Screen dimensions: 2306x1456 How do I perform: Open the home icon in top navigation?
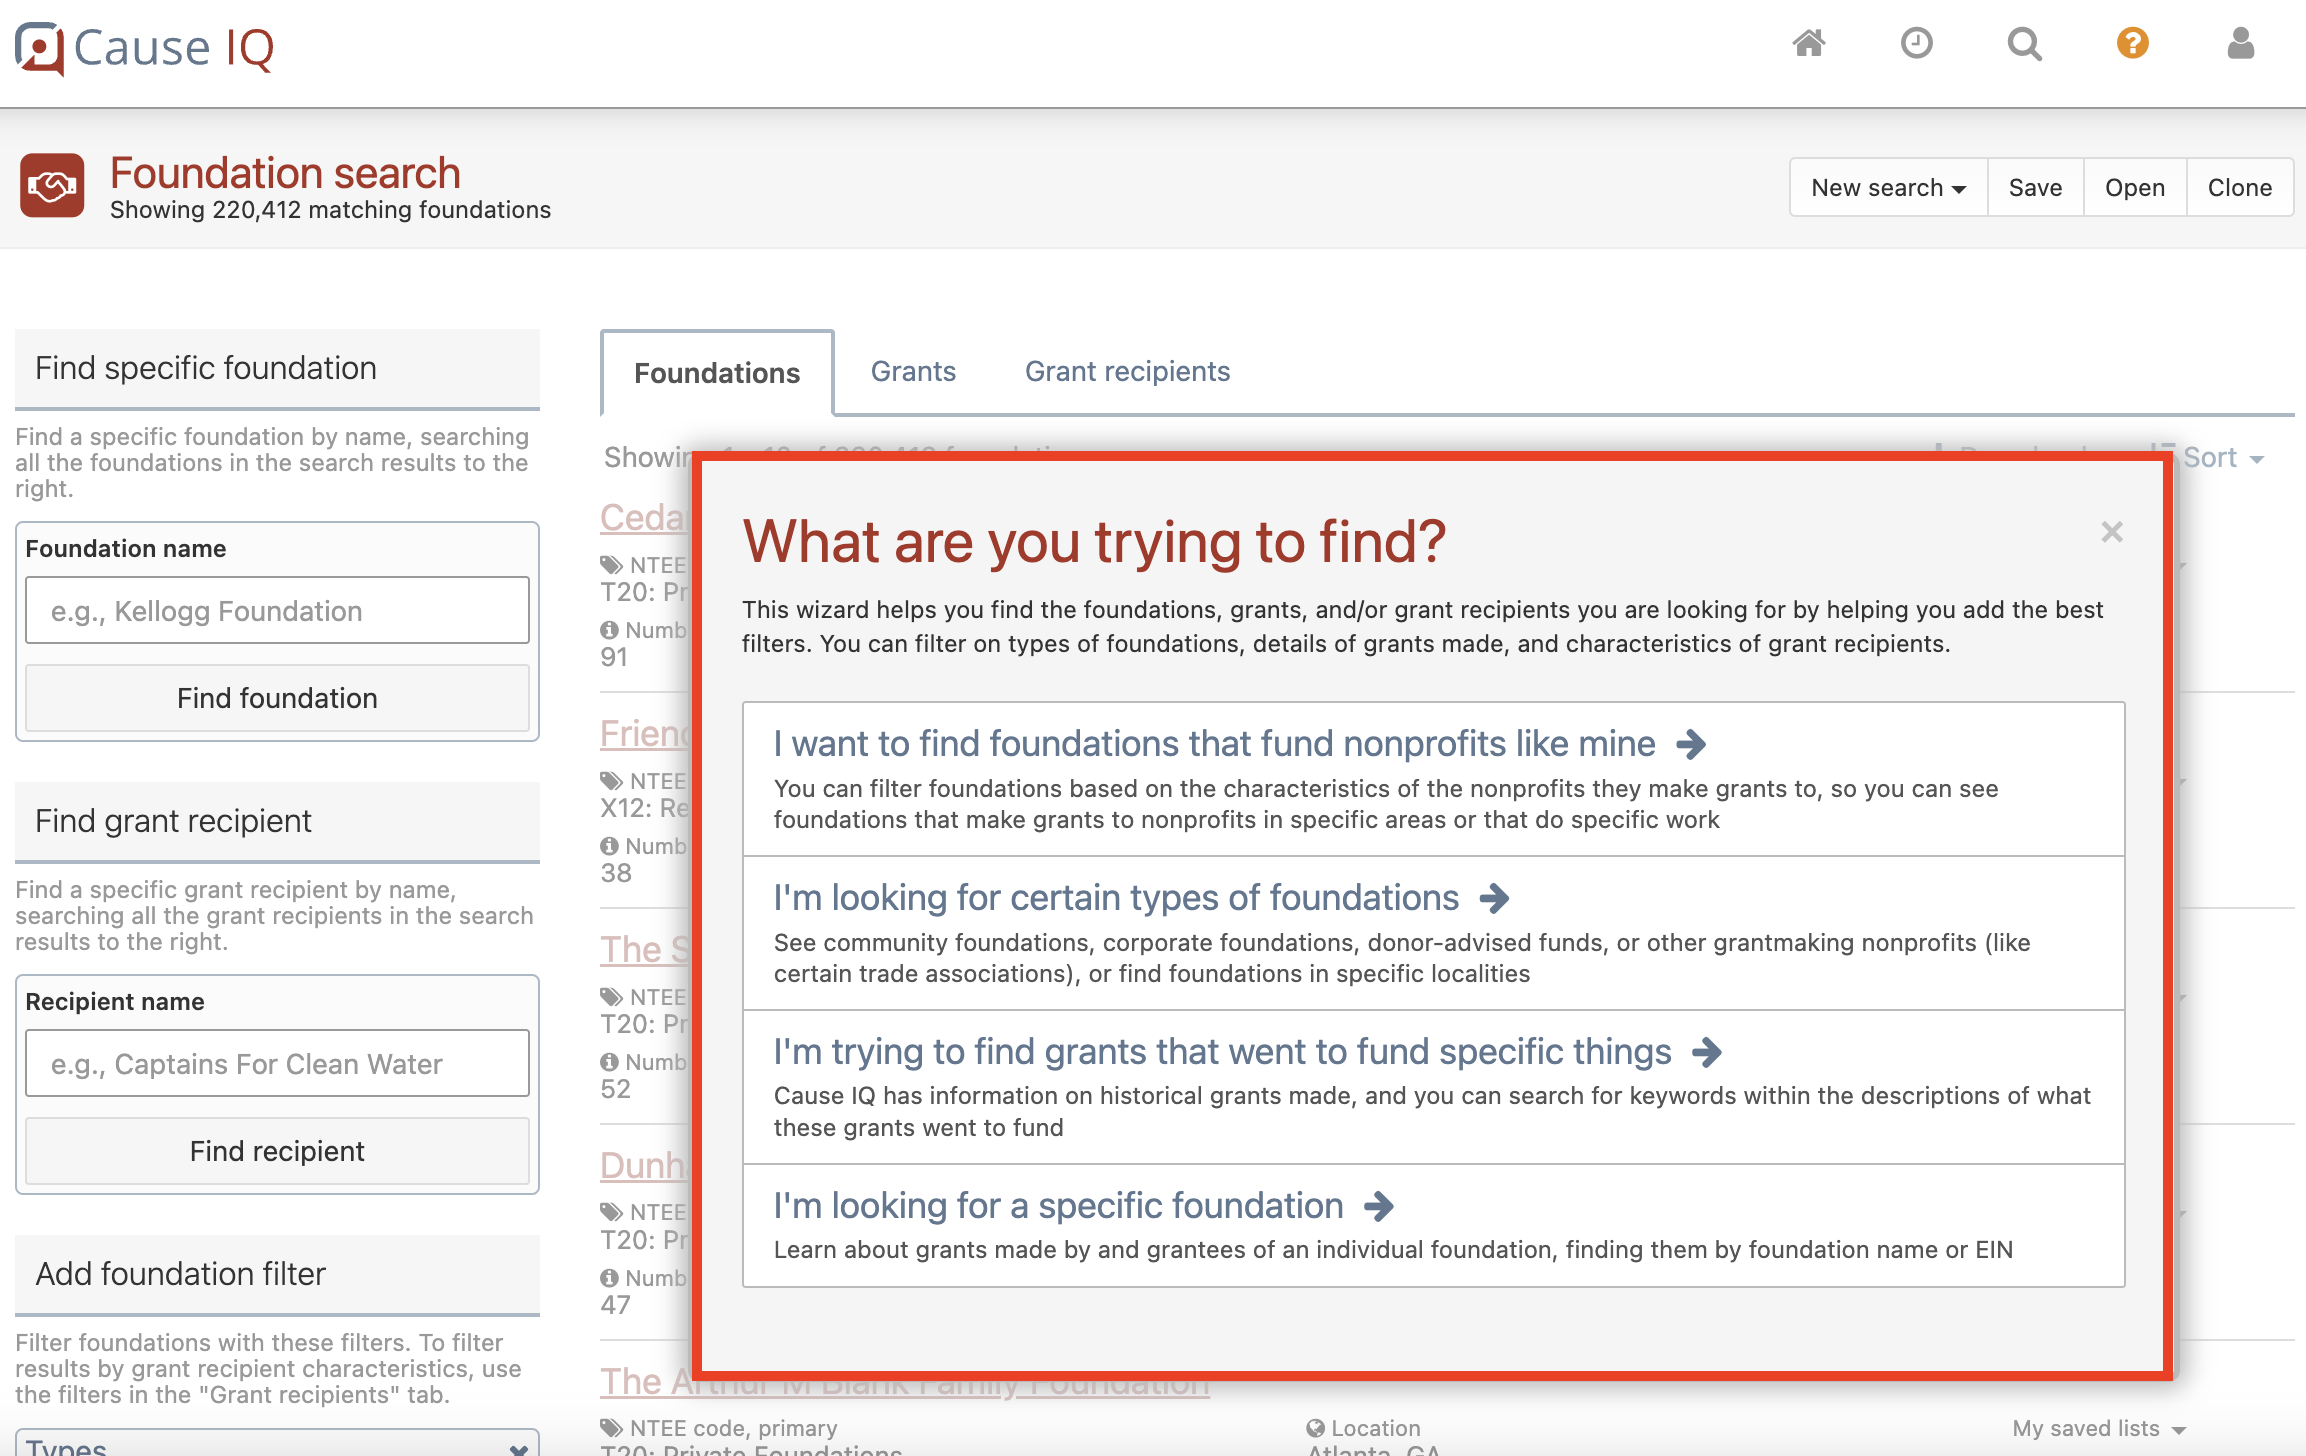point(1809,44)
